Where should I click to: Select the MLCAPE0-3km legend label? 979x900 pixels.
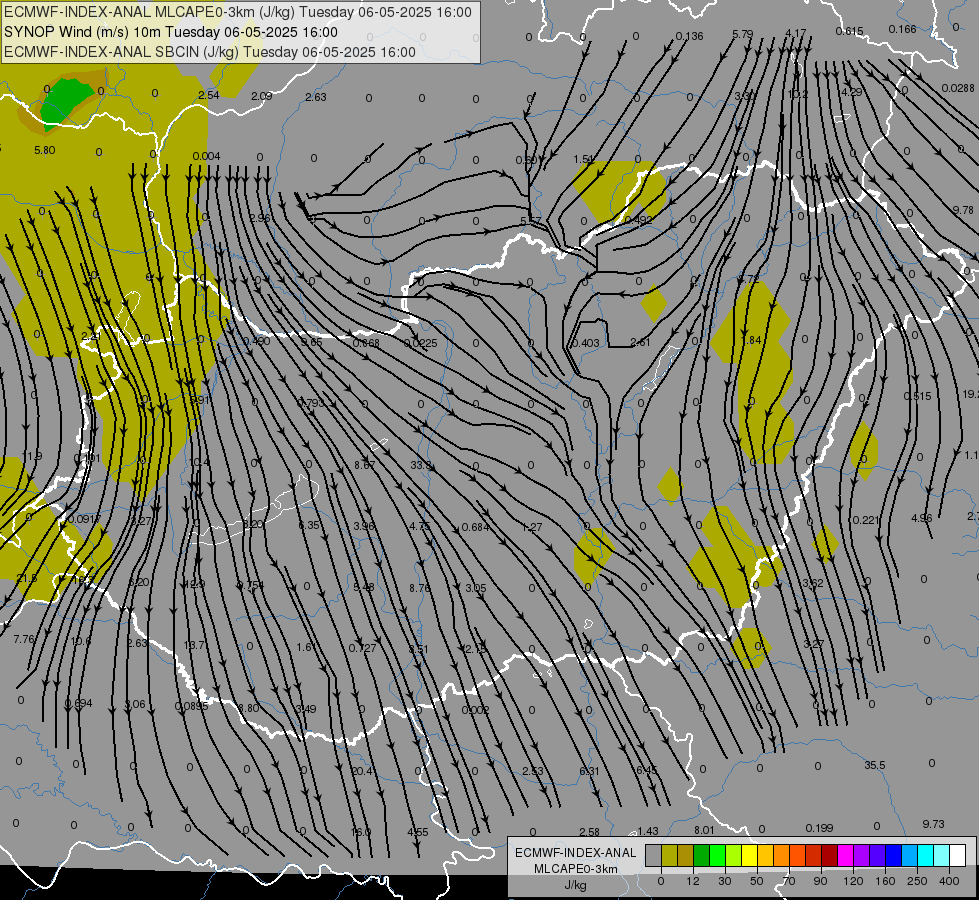click(576, 869)
